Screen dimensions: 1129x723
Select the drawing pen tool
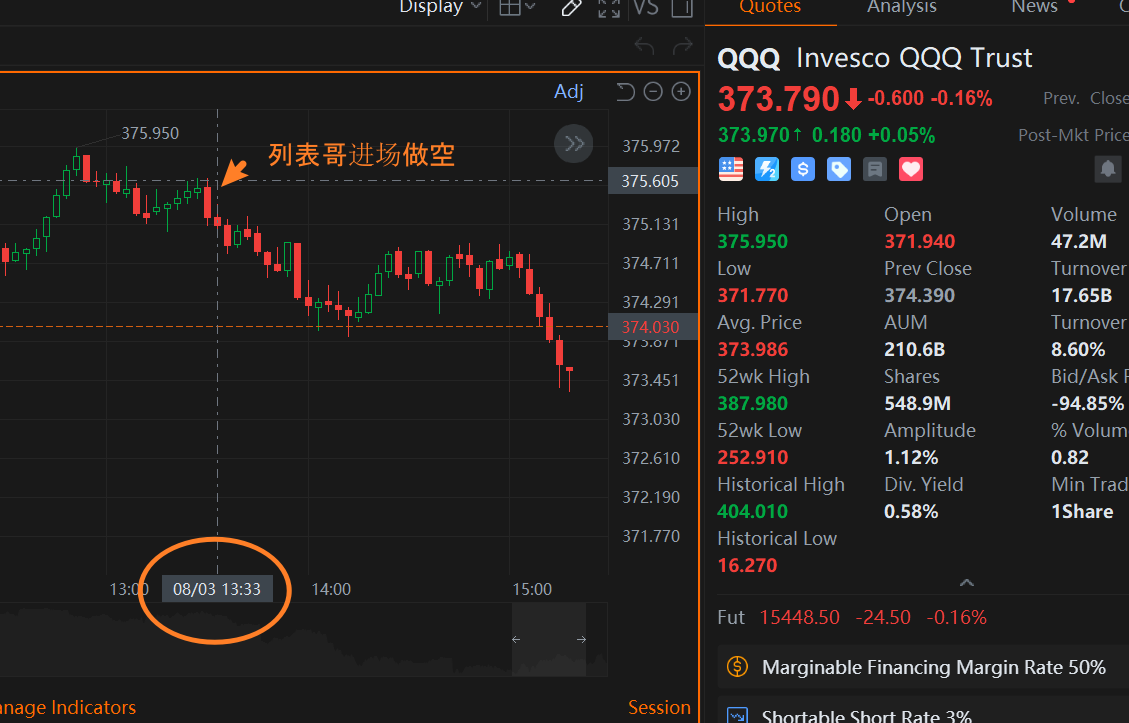point(571,7)
